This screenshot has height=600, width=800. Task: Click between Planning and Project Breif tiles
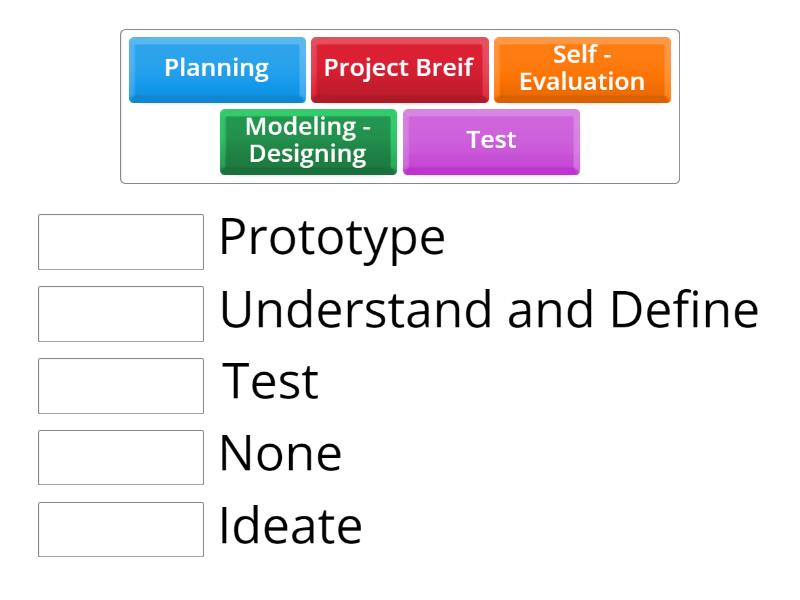tap(311, 69)
